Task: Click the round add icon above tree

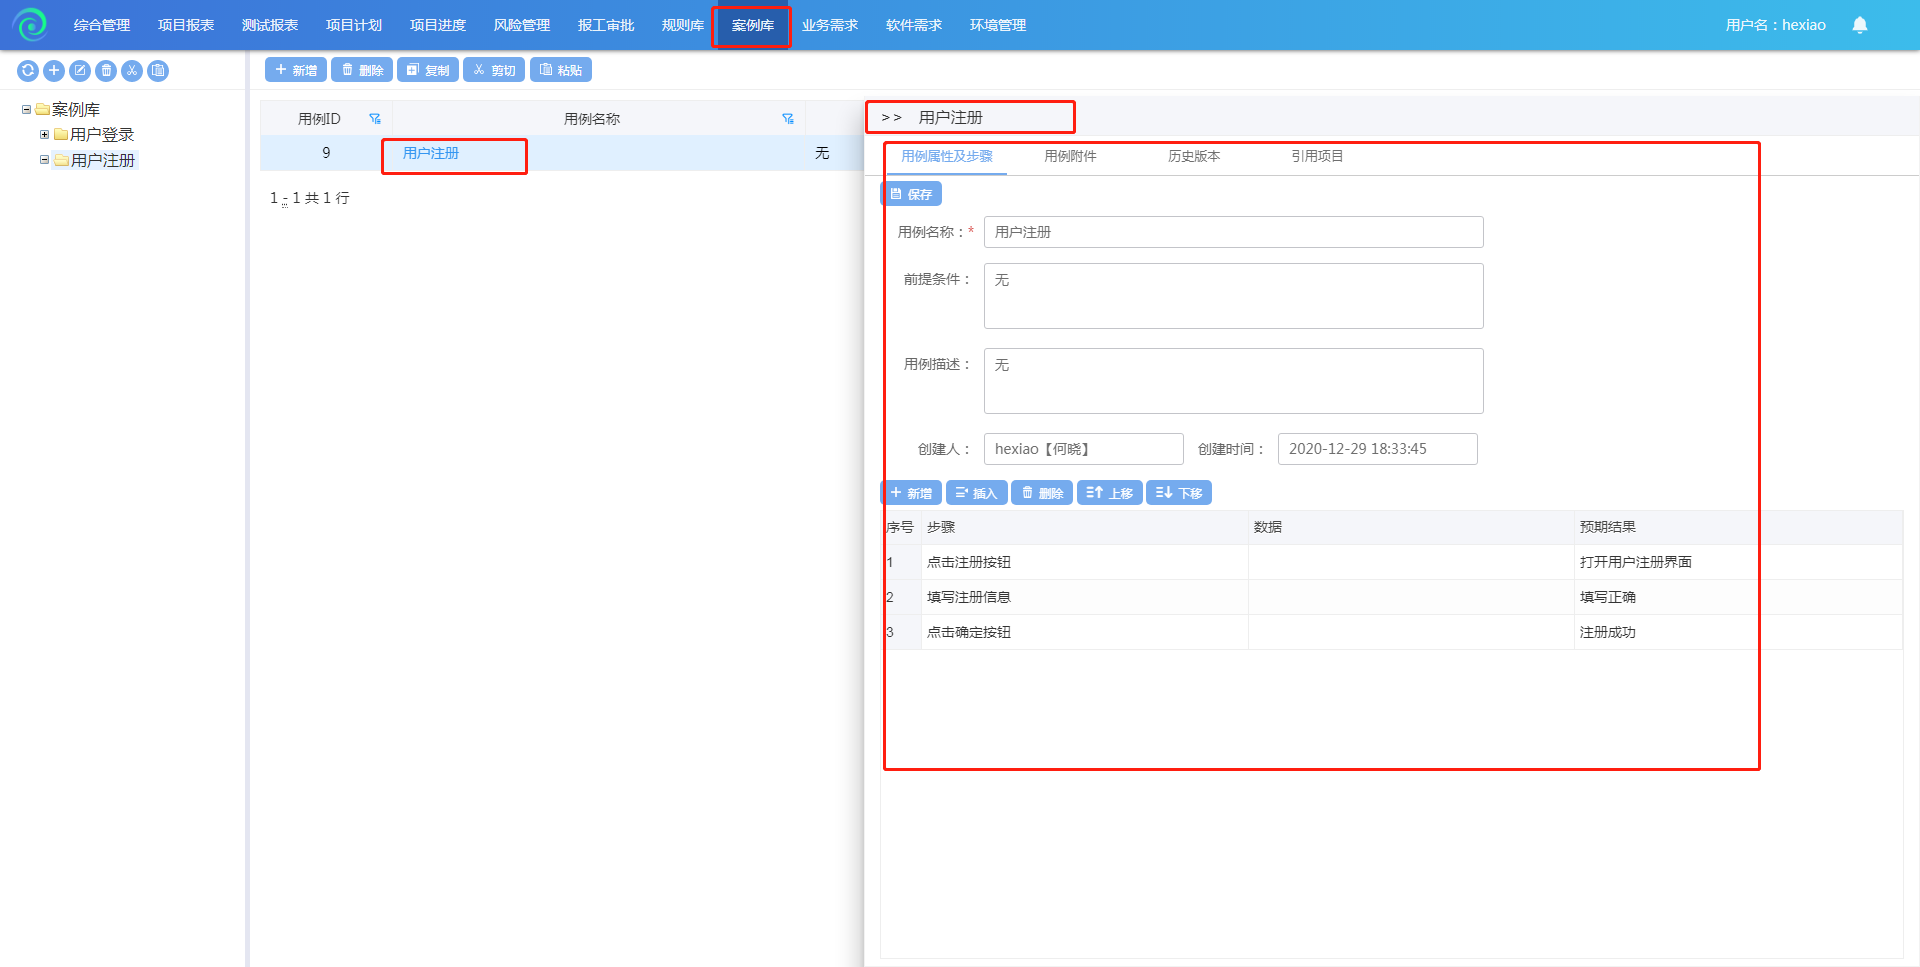Action: tap(54, 70)
